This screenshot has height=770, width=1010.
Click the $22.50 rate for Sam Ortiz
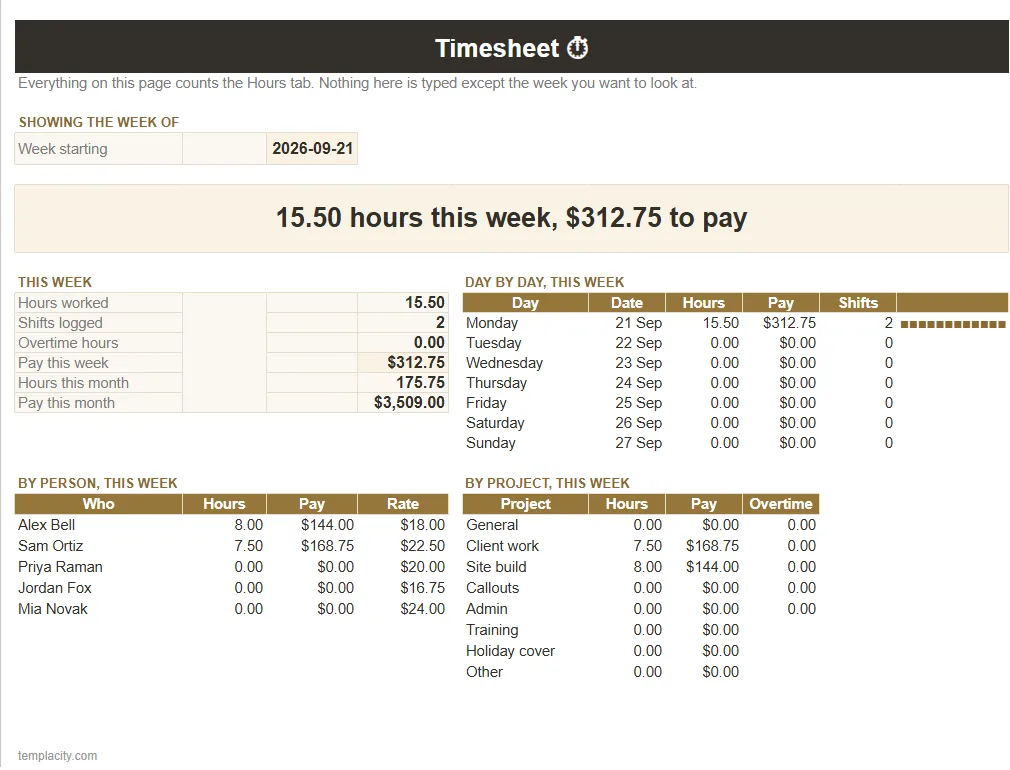423,546
